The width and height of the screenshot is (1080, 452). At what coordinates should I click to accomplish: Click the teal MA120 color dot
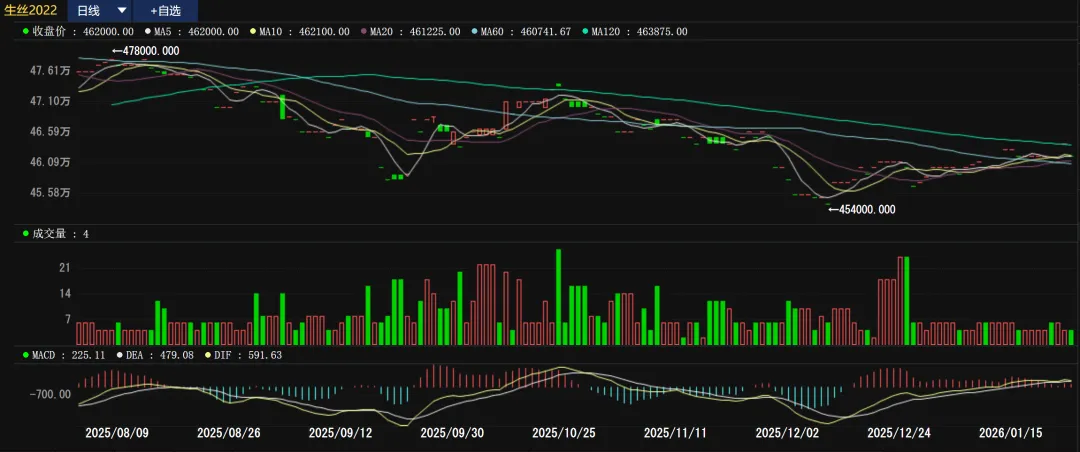pyautogui.click(x=585, y=32)
